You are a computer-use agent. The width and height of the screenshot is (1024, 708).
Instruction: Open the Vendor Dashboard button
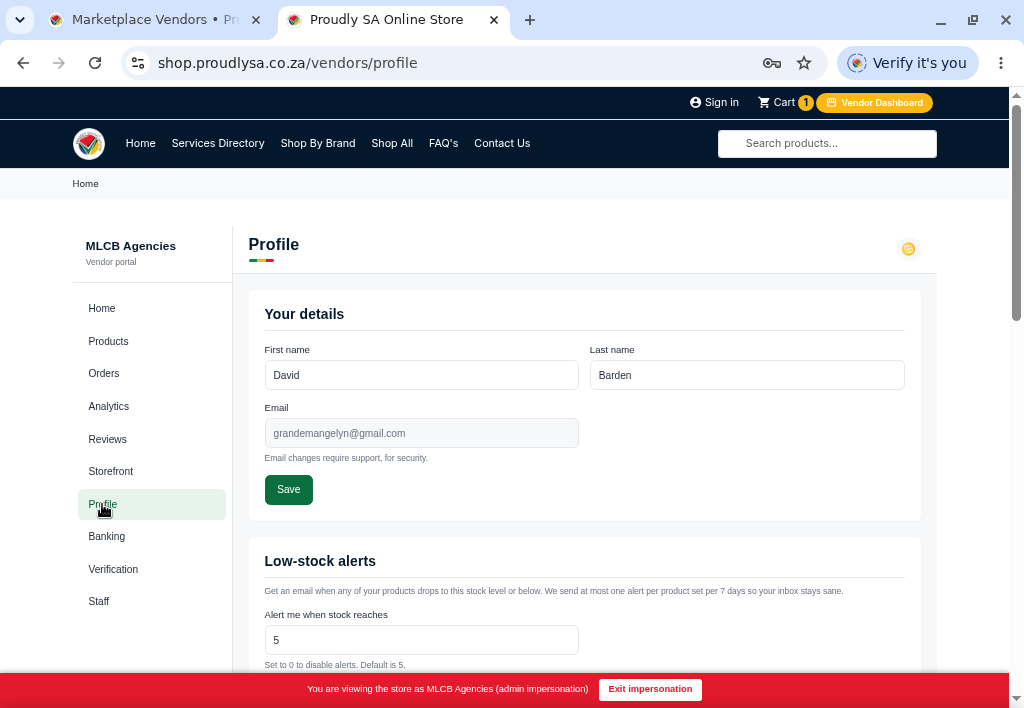tap(874, 103)
